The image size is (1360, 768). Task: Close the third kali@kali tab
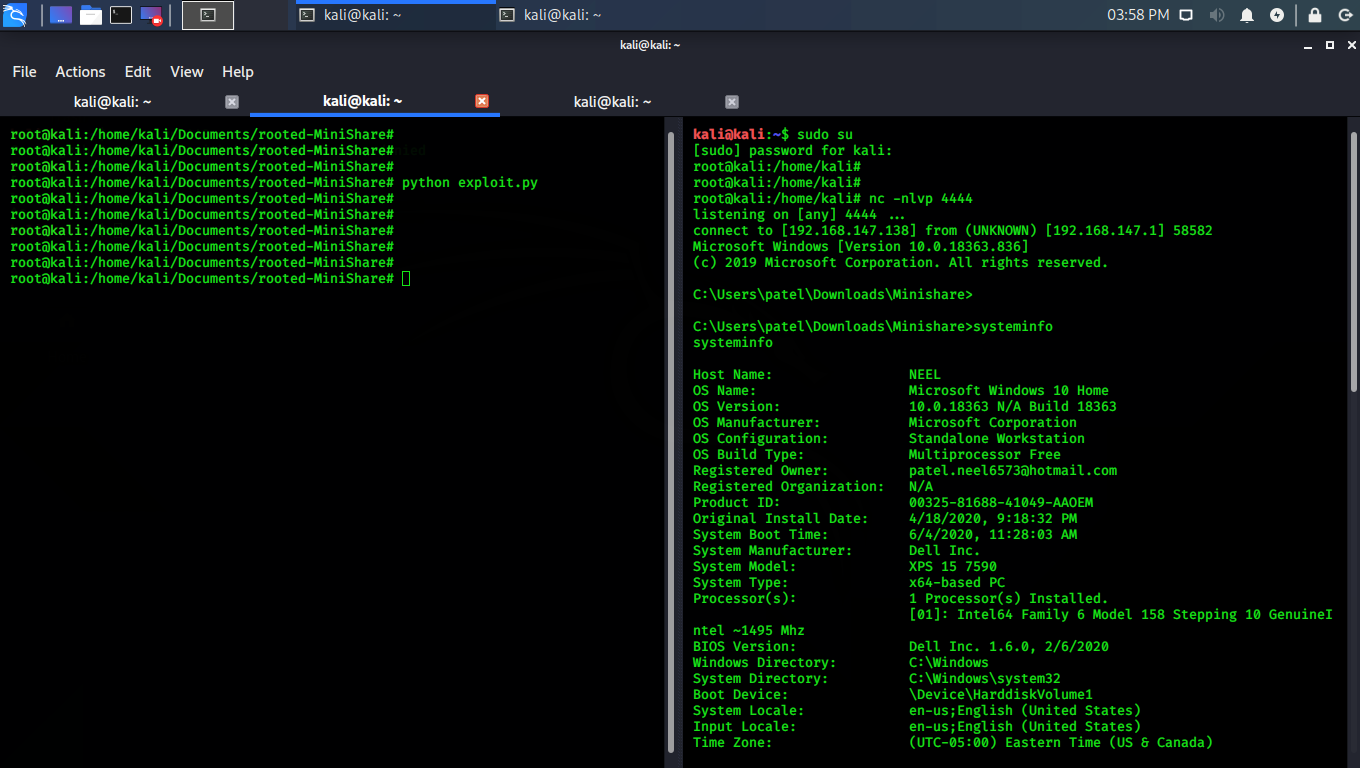tap(732, 102)
